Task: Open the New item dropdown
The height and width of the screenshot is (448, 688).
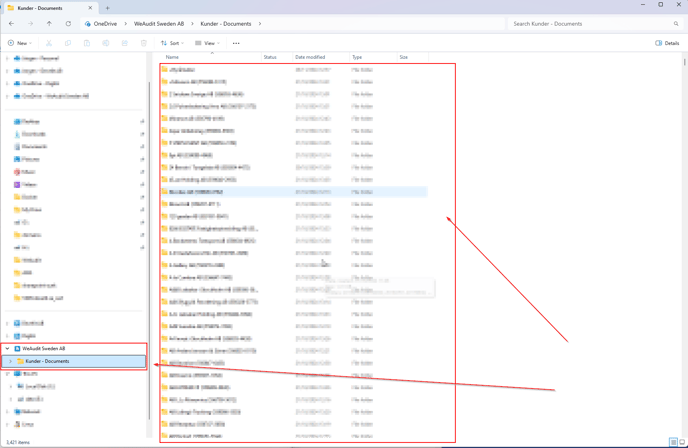Action: (19, 43)
